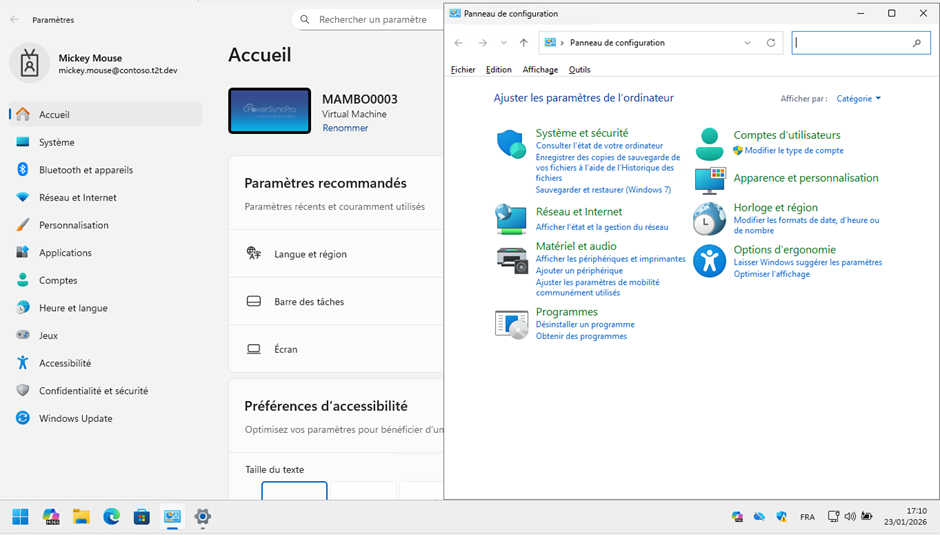Open Bluetooth et appareils in Settings
This screenshot has width=940, height=535.
coord(106,170)
